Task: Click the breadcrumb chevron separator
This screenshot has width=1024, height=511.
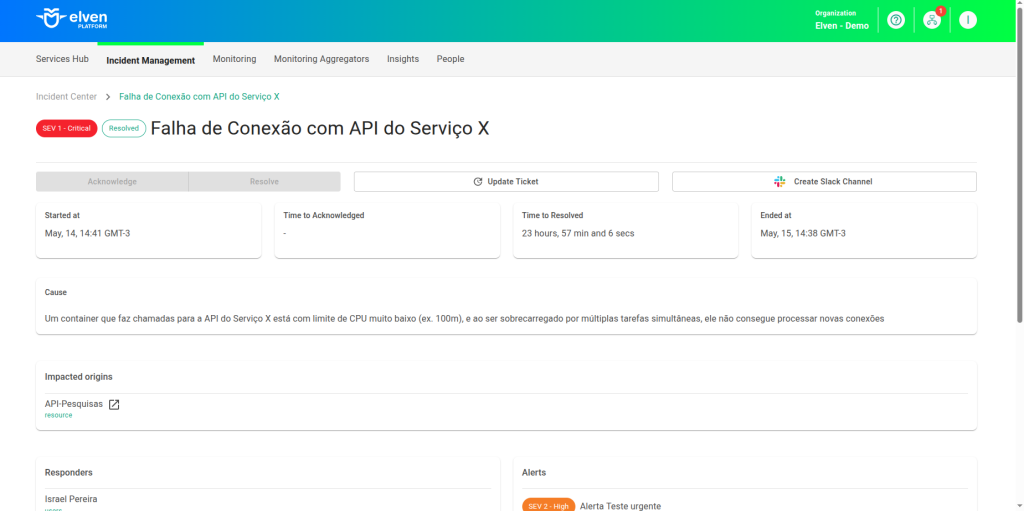Action: (x=108, y=97)
